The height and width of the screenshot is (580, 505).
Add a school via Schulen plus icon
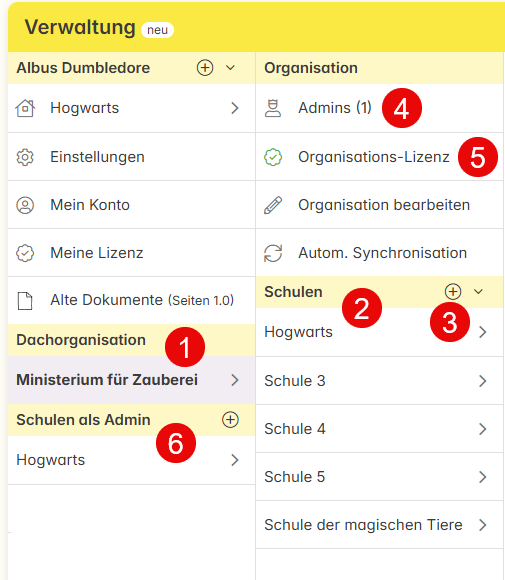click(x=453, y=291)
